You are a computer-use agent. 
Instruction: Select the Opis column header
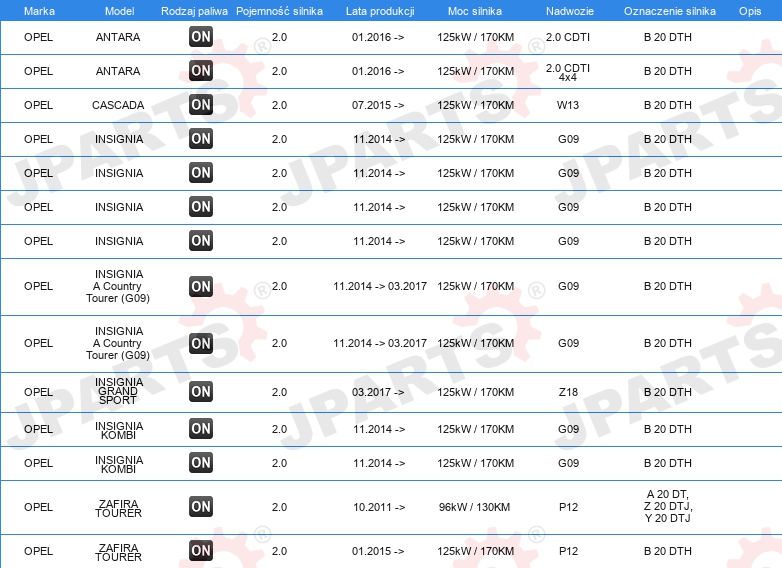click(x=750, y=11)
